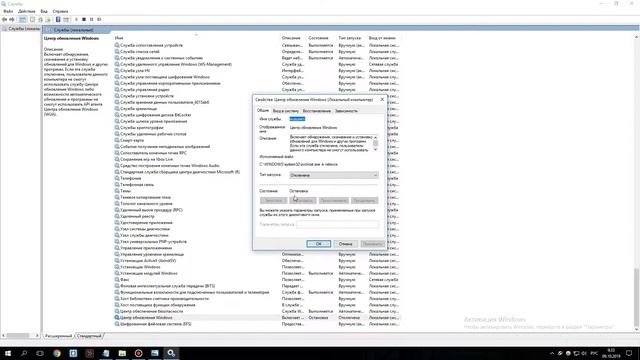Open the Действие menu
640x360 pixels.
[27, 11]
